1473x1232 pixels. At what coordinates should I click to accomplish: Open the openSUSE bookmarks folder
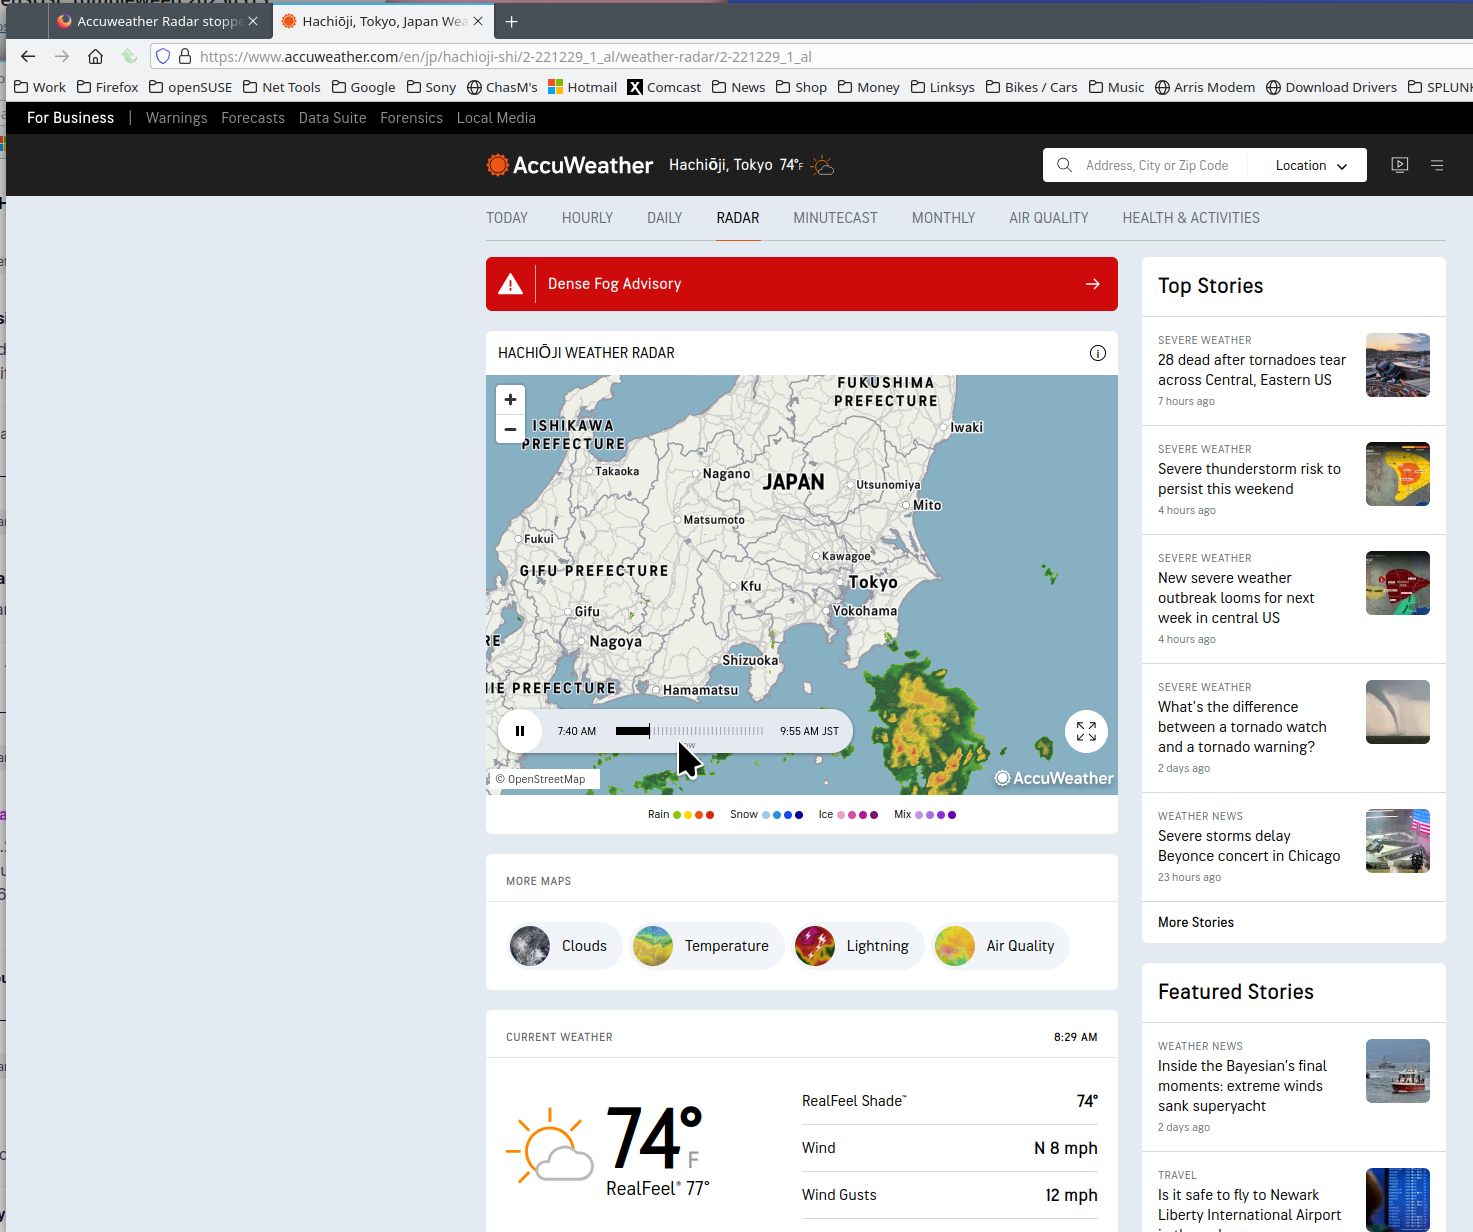click(190, 87)
